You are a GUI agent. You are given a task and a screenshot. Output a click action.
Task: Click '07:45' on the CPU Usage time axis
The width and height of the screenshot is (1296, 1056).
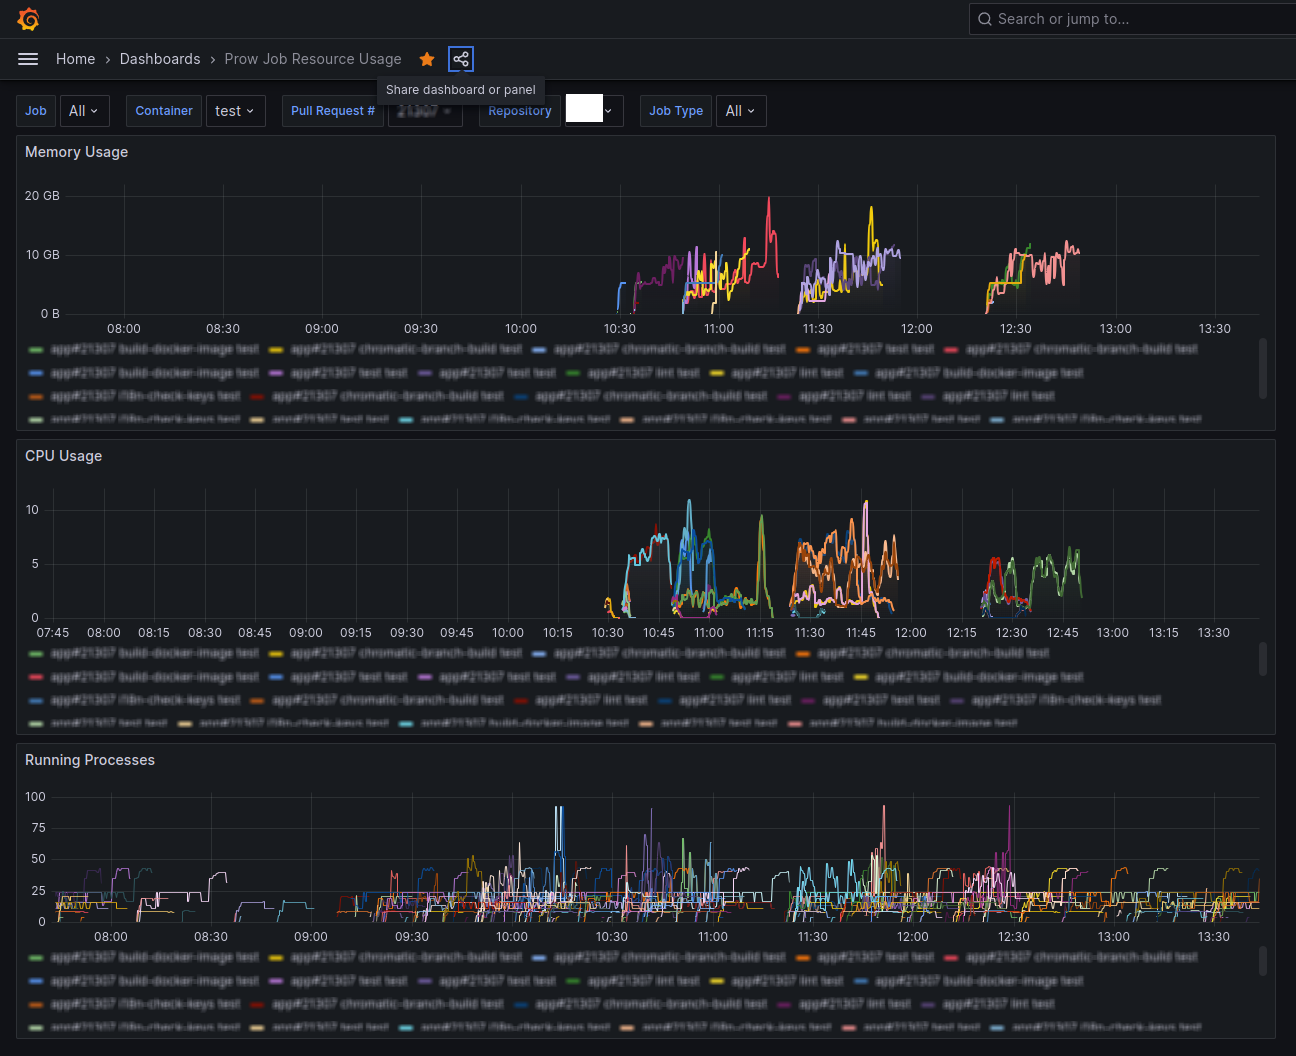tap(53, 633)
